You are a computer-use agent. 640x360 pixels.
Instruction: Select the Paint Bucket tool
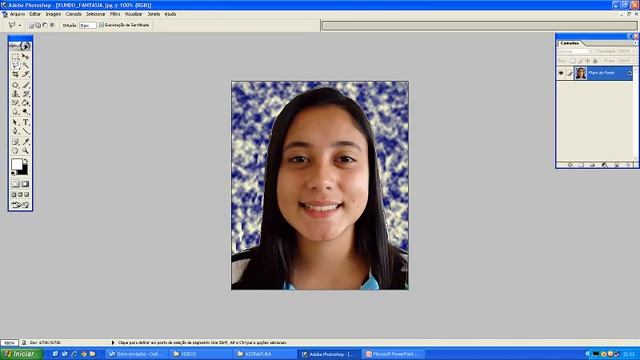click(x=25, y=103)
